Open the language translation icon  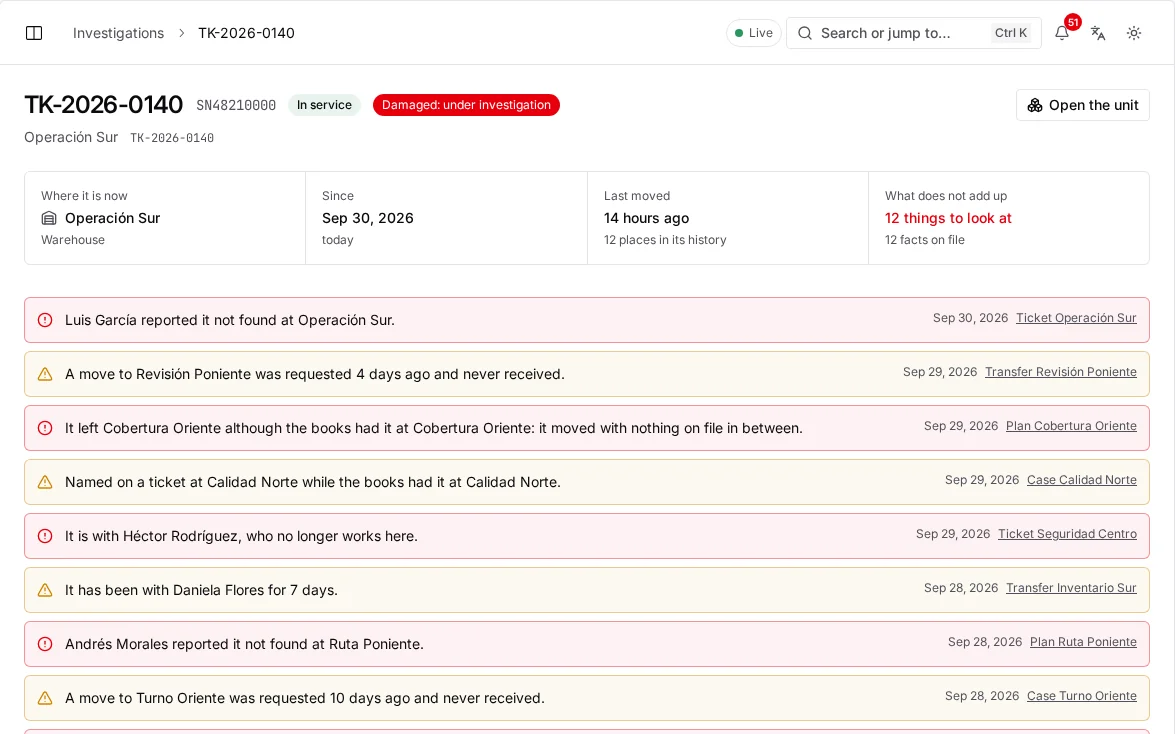click(1098, 33)
